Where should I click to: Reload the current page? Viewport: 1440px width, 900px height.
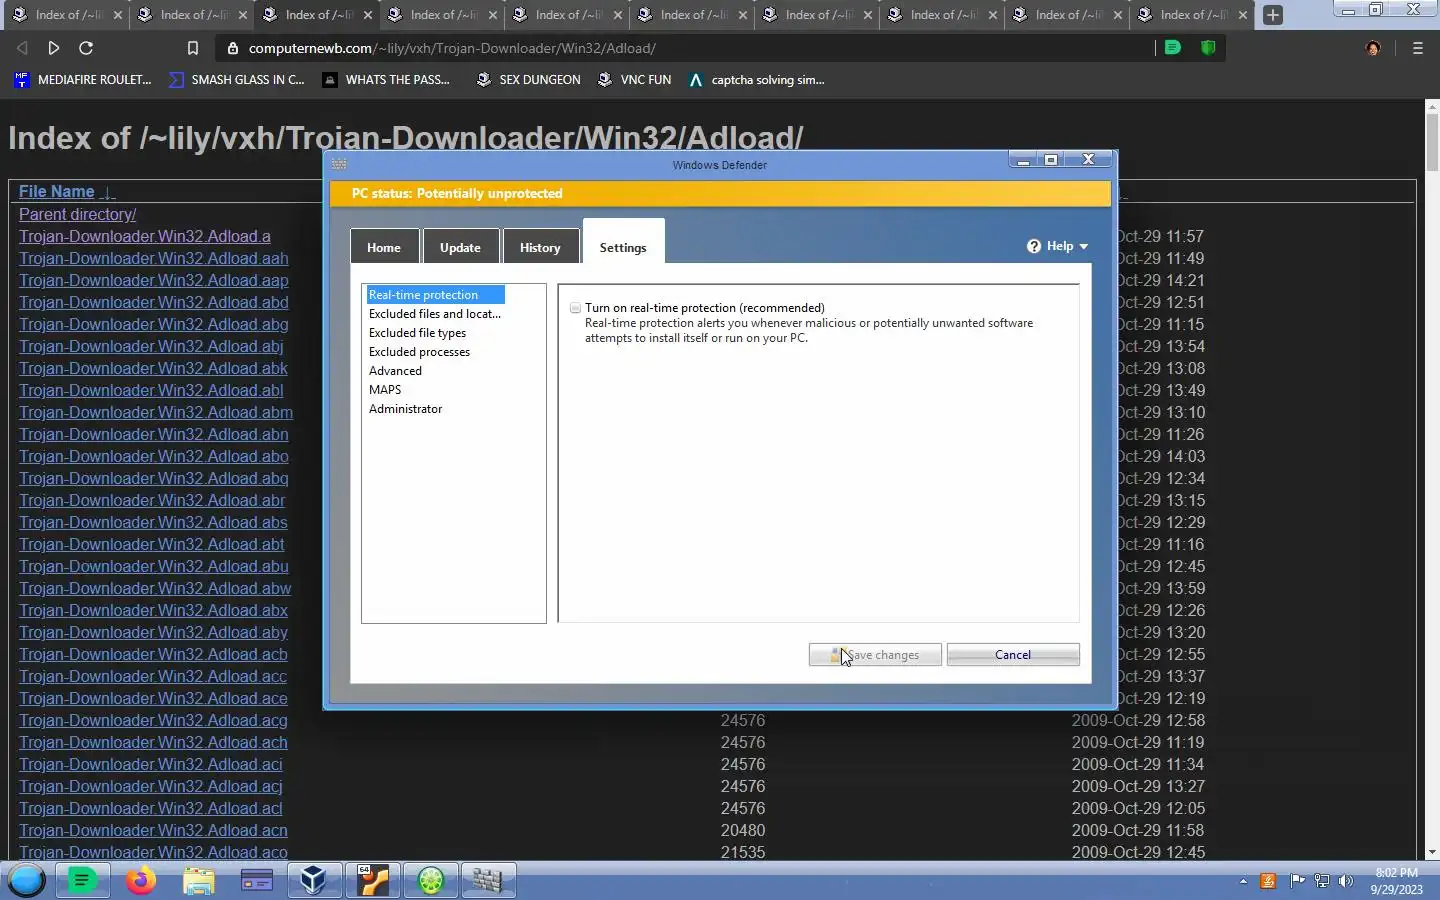[86, 48]
